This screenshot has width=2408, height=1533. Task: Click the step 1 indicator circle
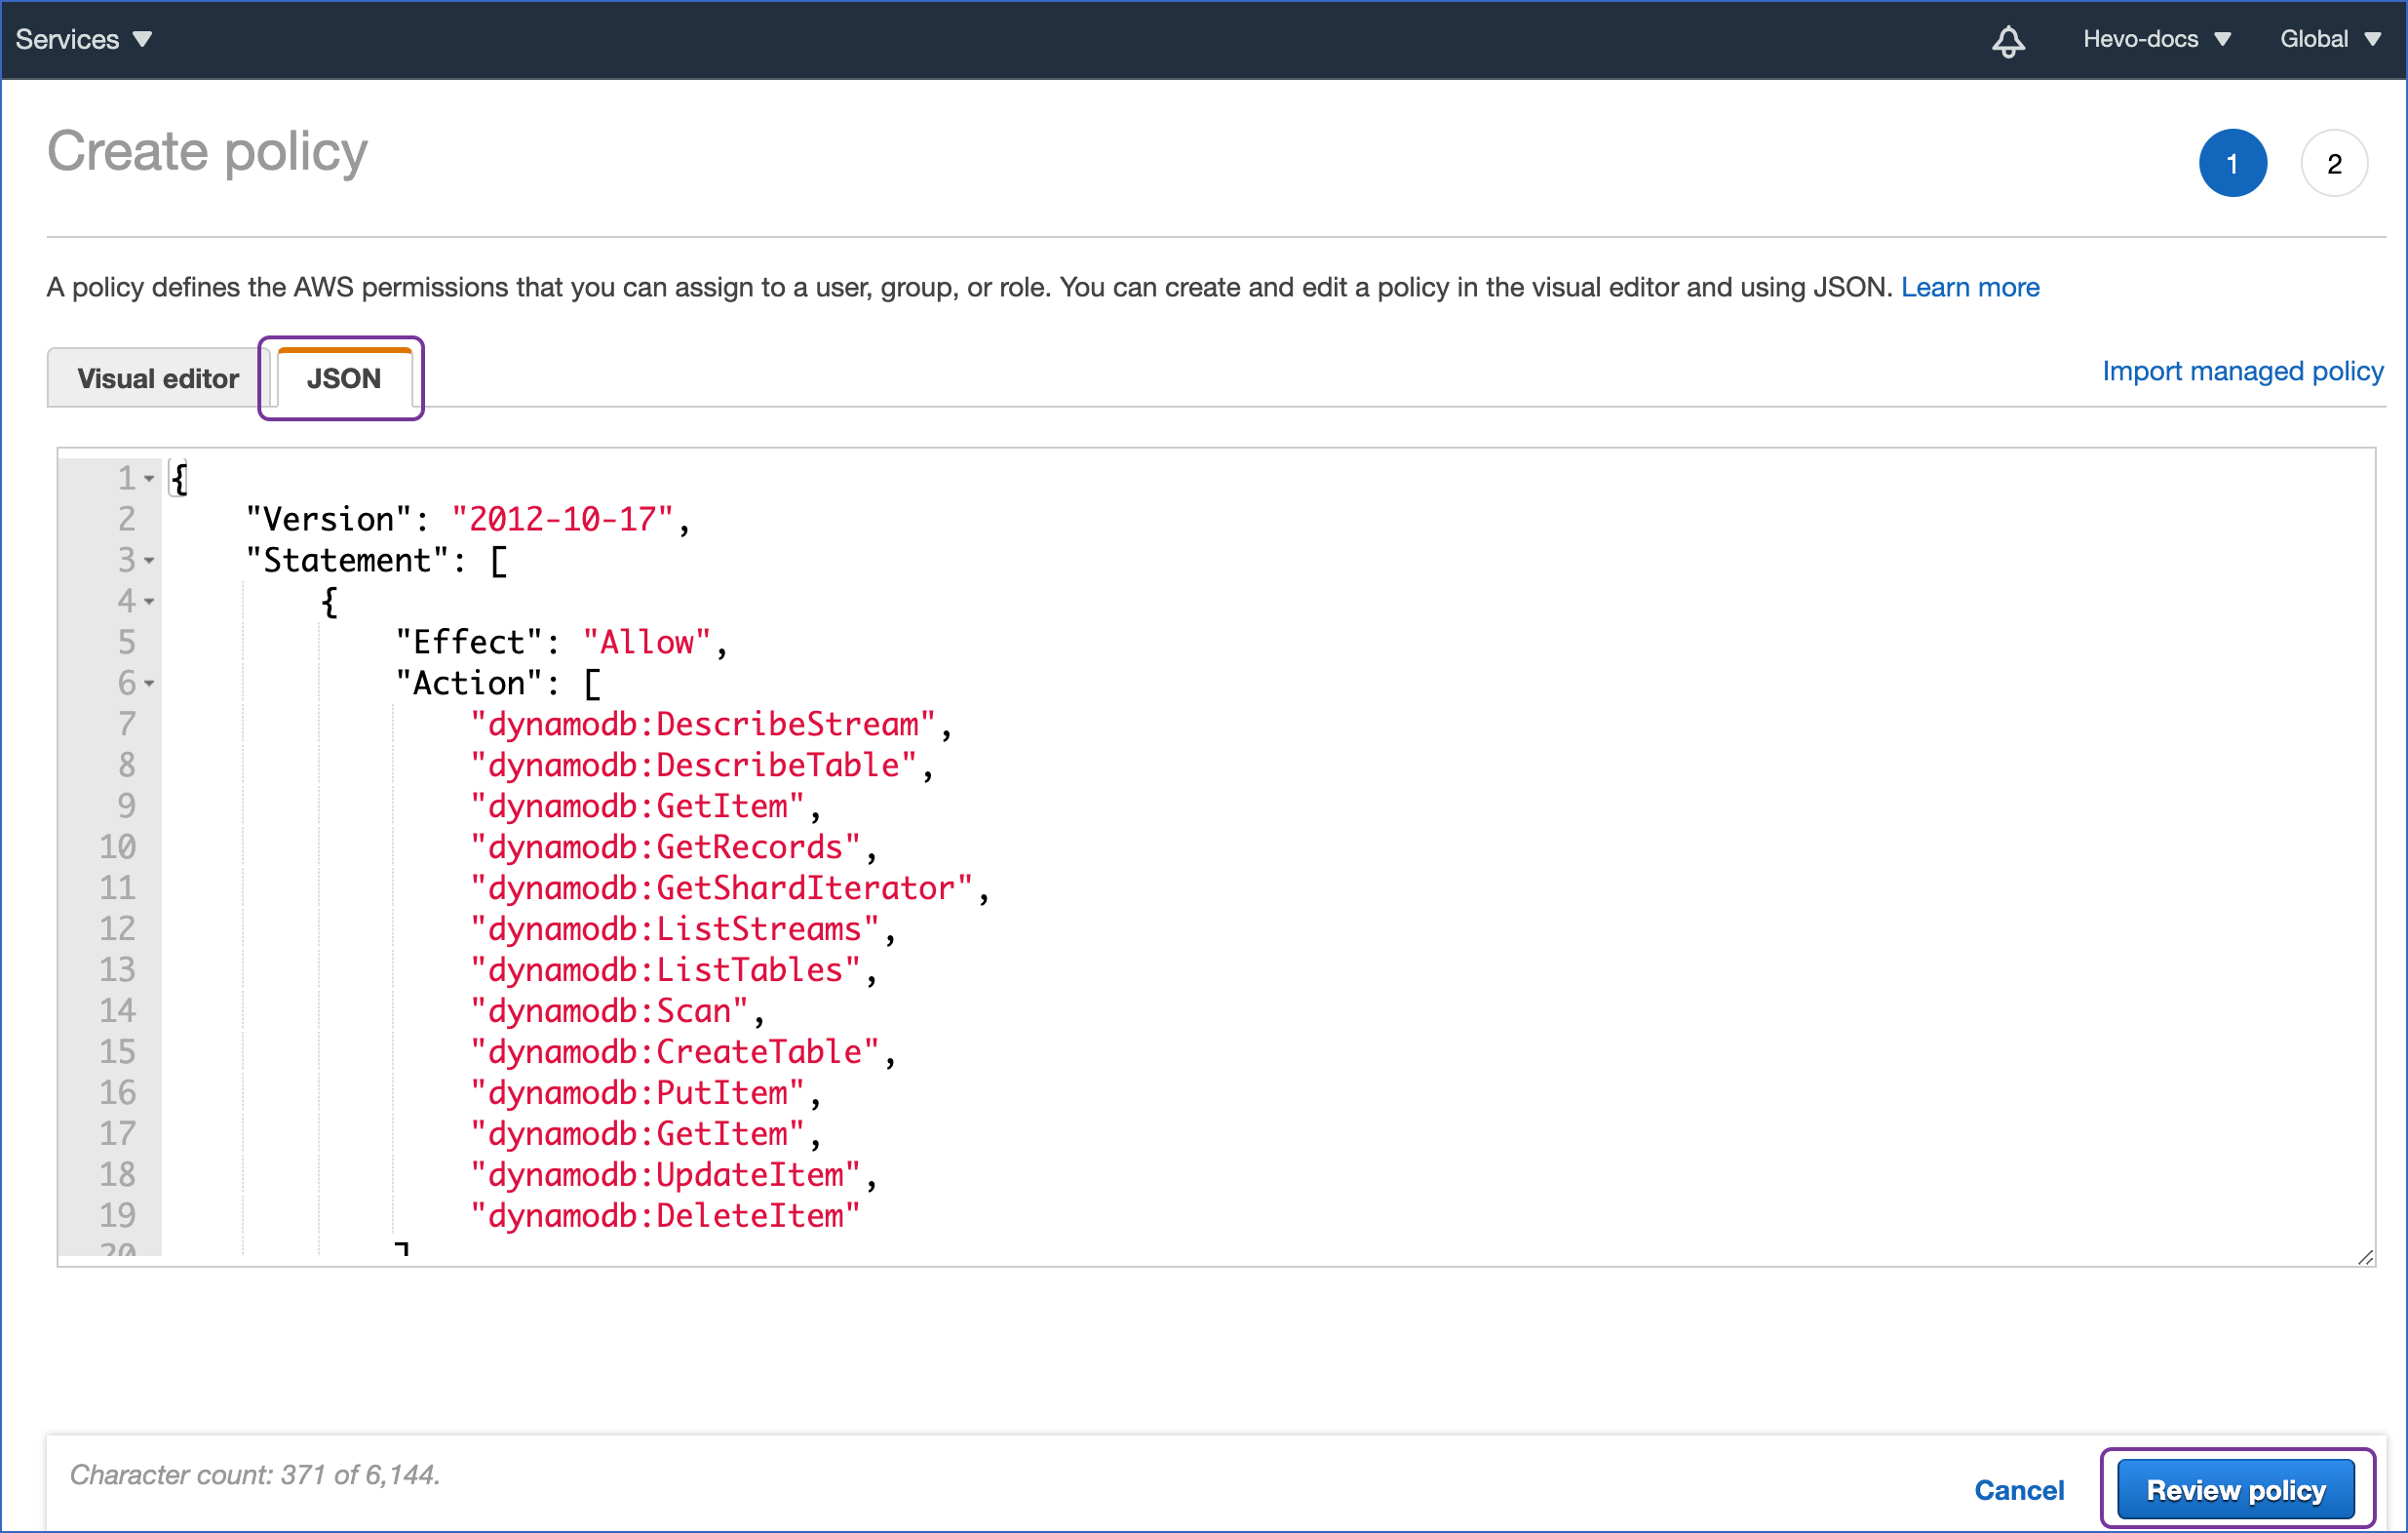coord(2233,162)
